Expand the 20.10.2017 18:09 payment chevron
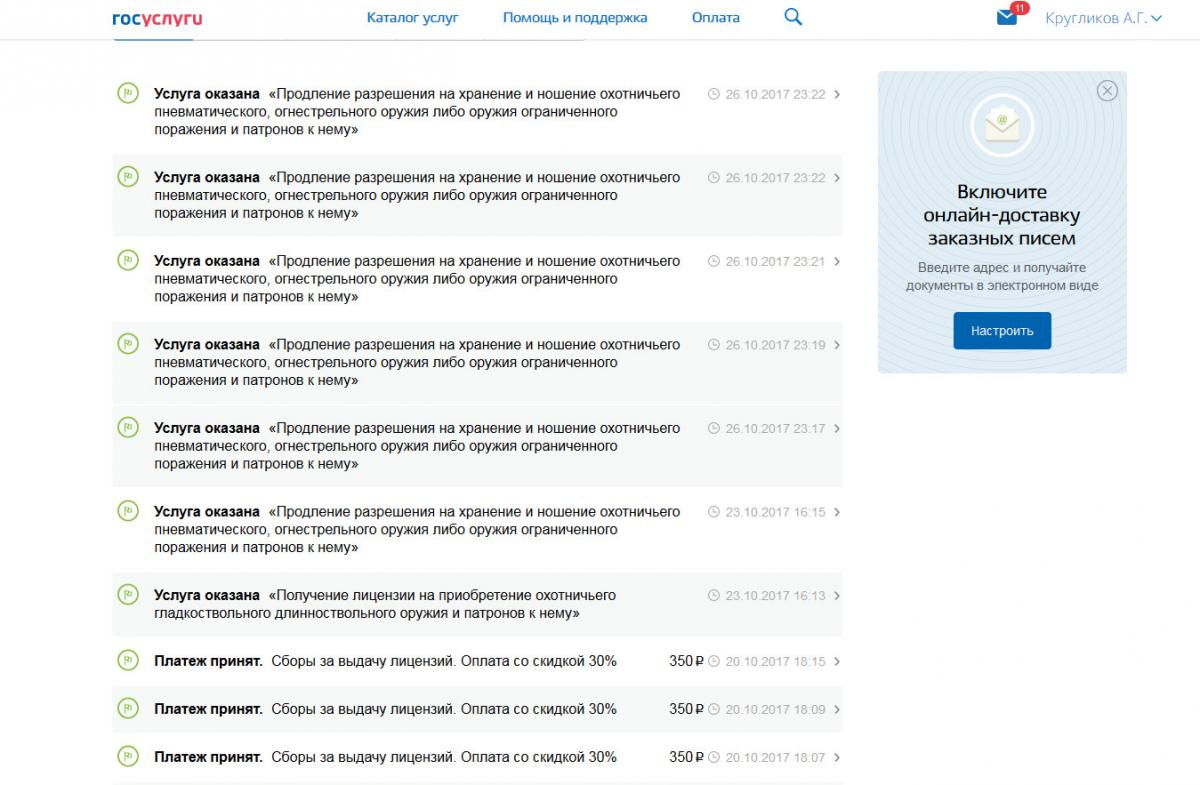Viewport: 1200px width, 785px height. pos(837,710)
